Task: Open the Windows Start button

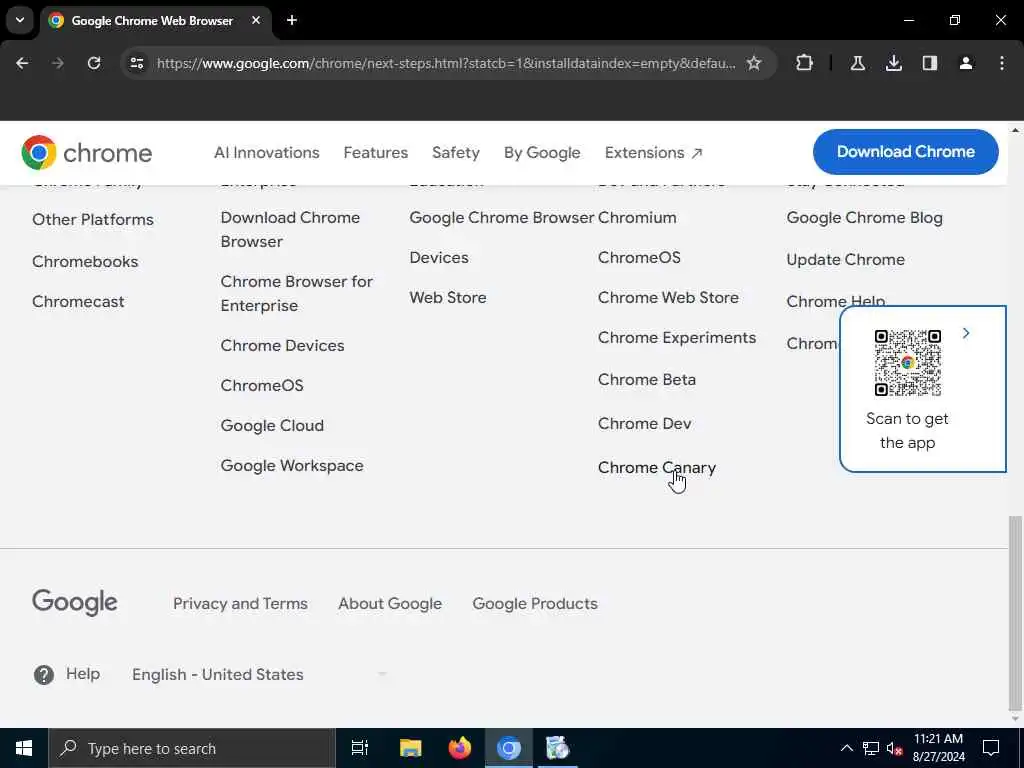Action: tap(24, 748)
